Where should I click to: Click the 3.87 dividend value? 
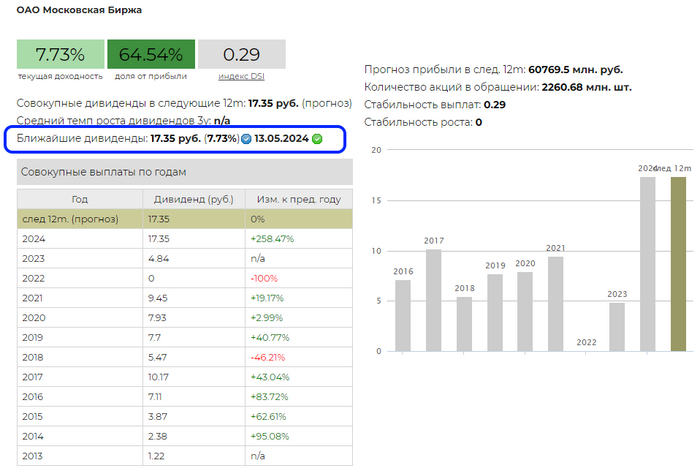click(158, 416)
